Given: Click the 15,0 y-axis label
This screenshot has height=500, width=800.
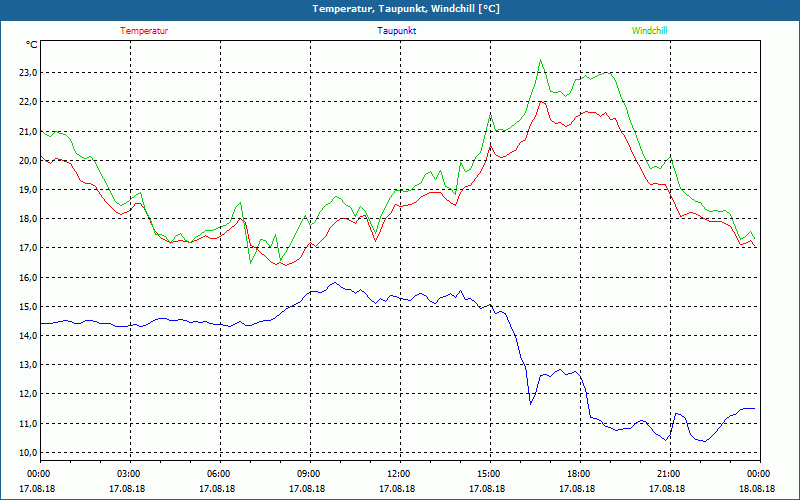Looking at the screenshot, I should click(29, 307).
